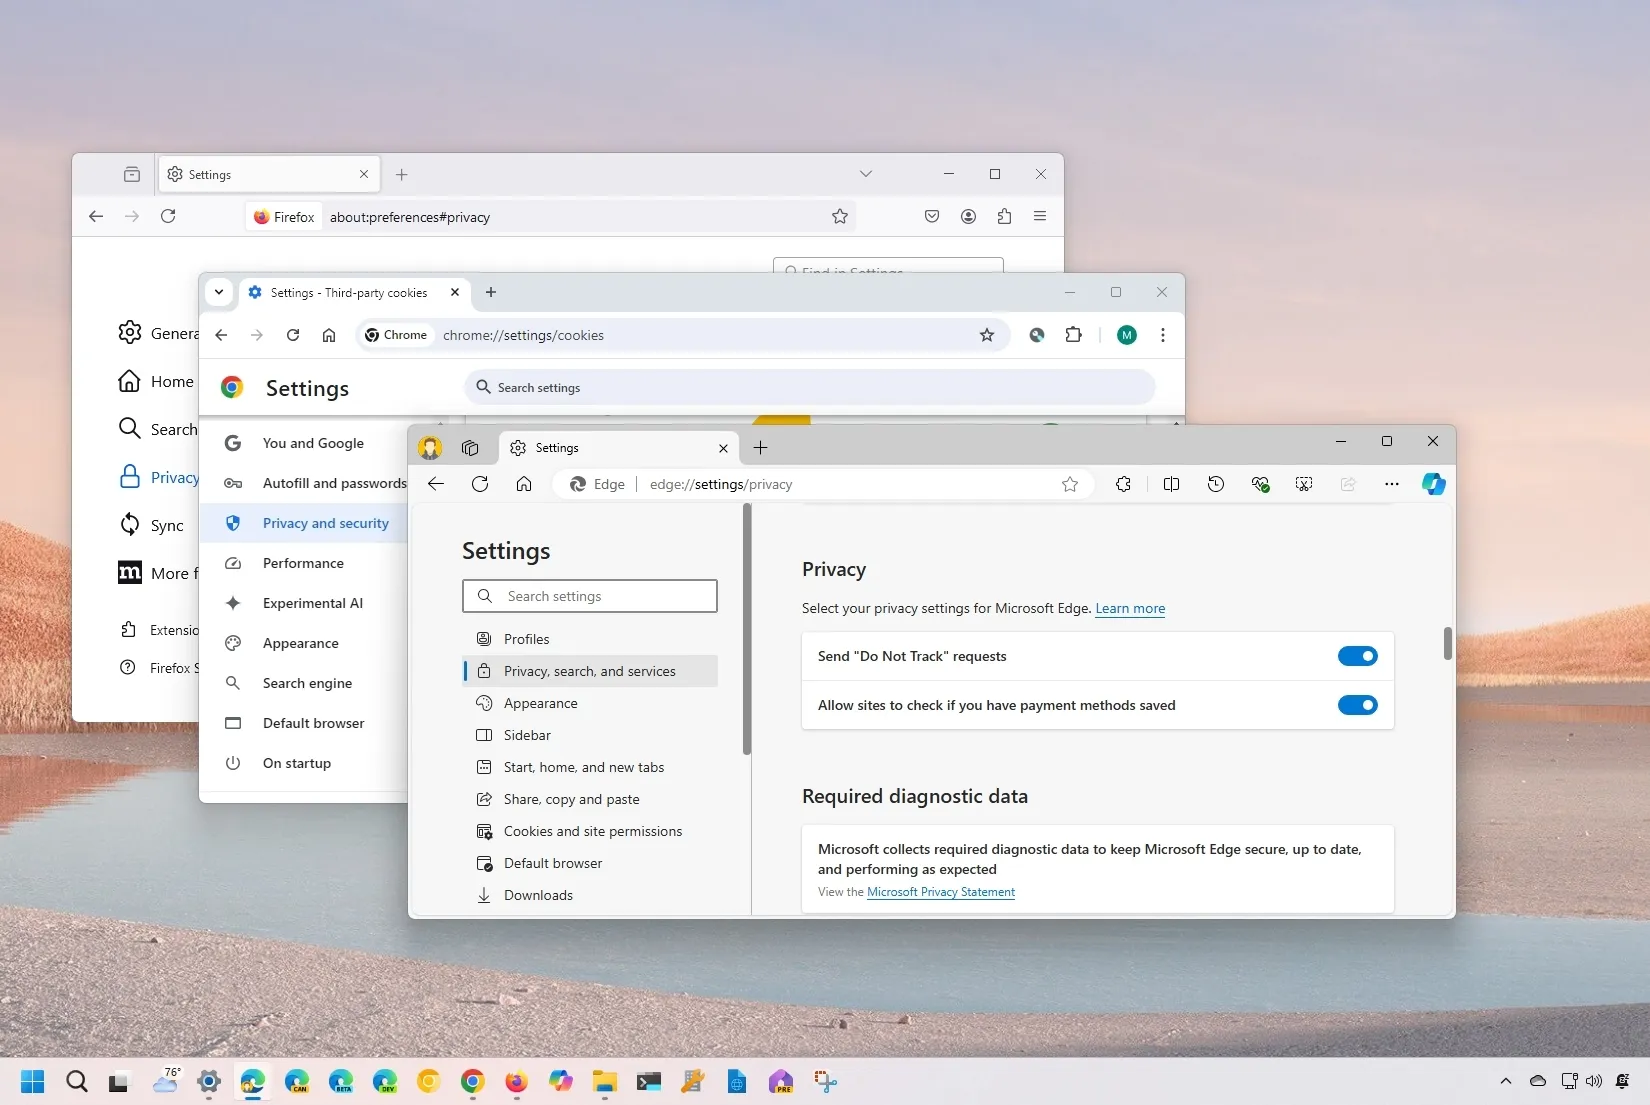Click Chrome Search settings field

(810, 387)
